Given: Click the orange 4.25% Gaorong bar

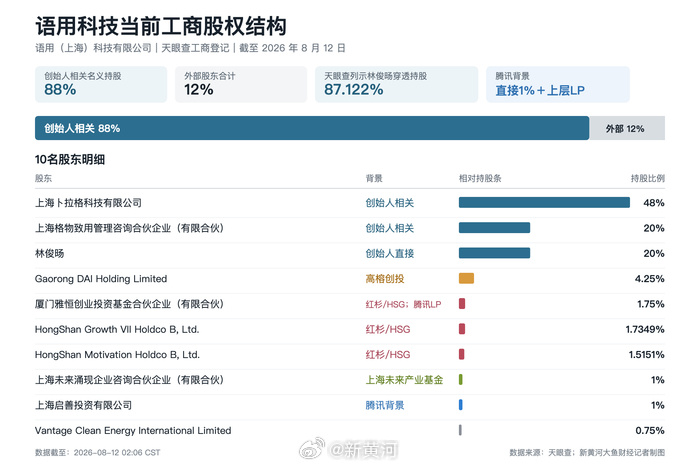Looking at the screenshot, I should [x=467, y=279].
